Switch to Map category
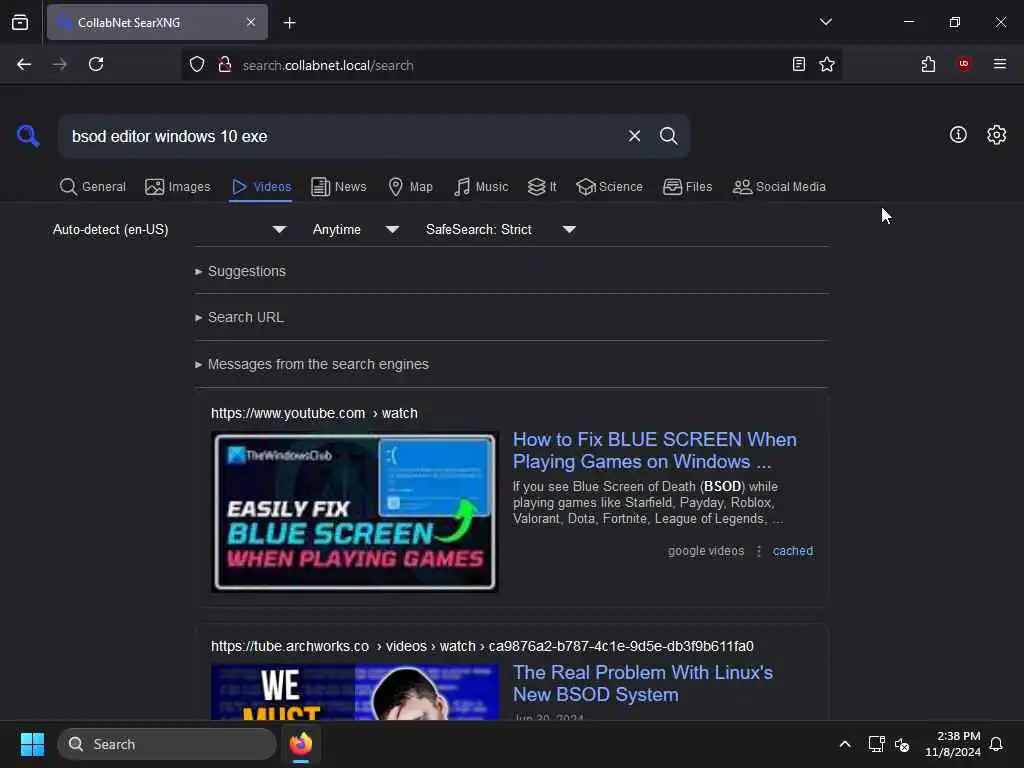The height and width of the screenshot is (768, 1024). click(x=411, y=187)
